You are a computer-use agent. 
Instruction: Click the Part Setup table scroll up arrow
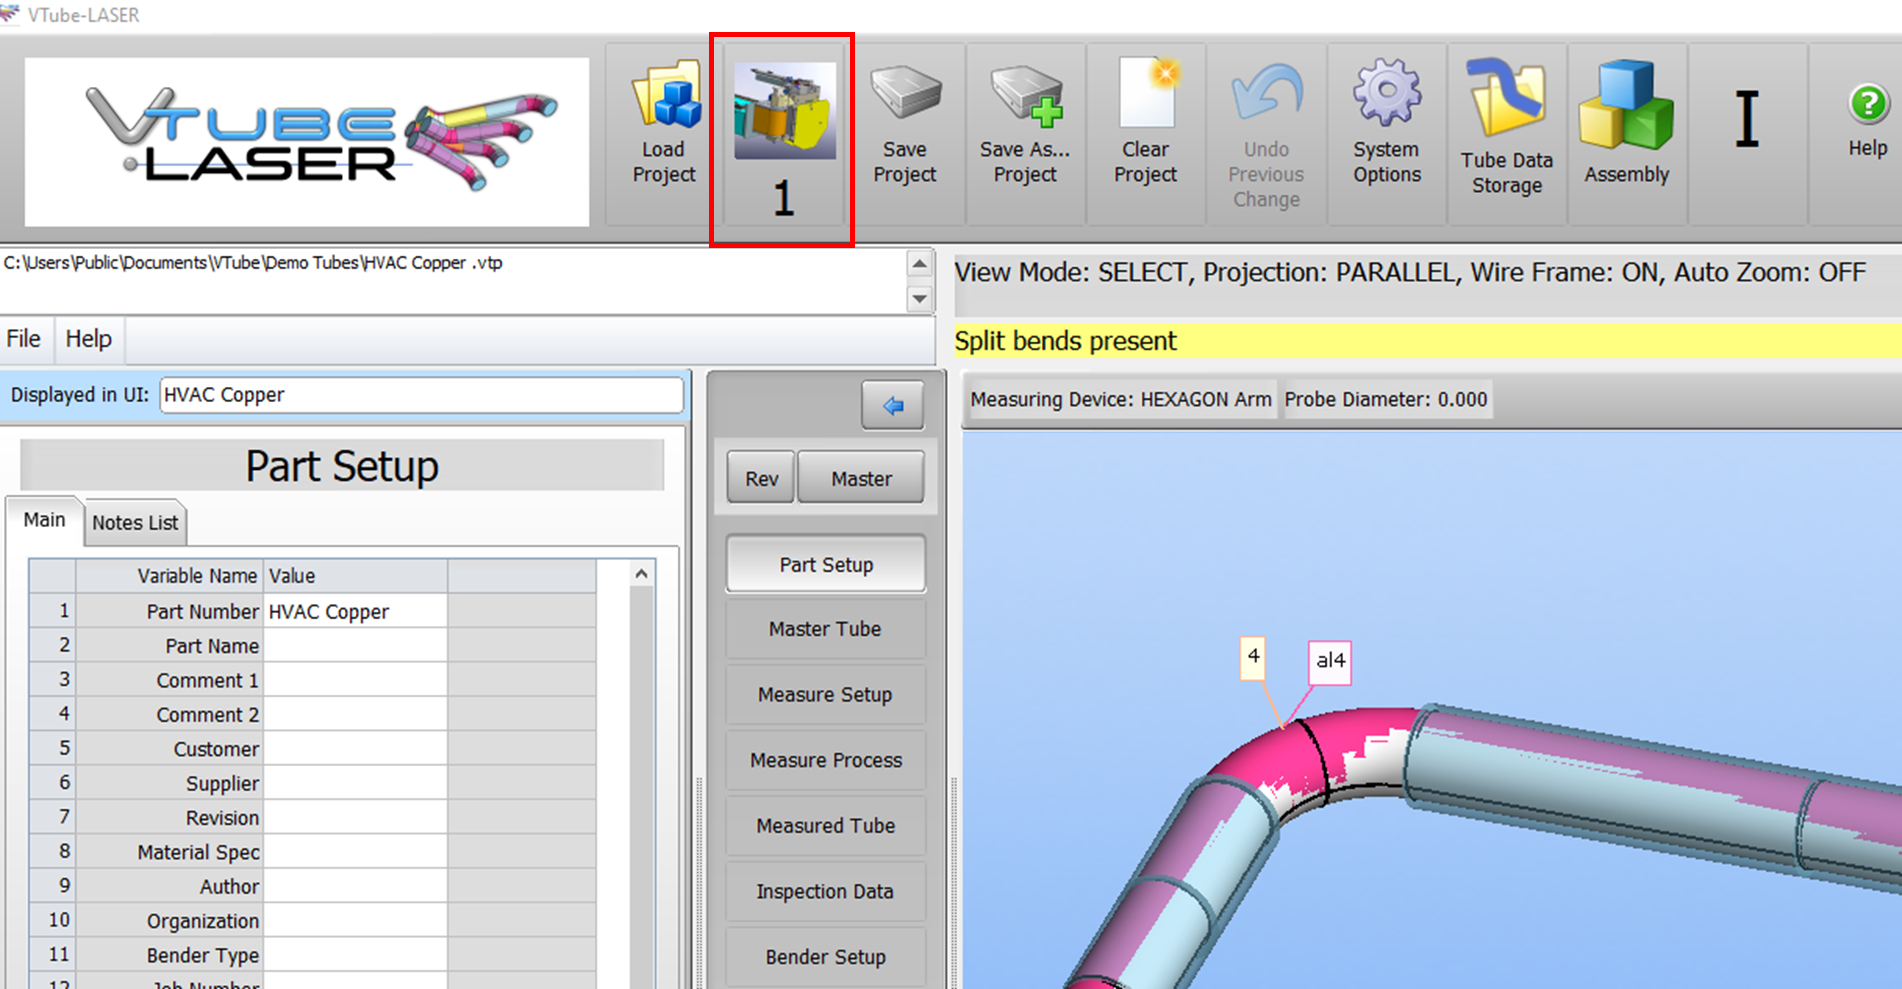(641, 574)
